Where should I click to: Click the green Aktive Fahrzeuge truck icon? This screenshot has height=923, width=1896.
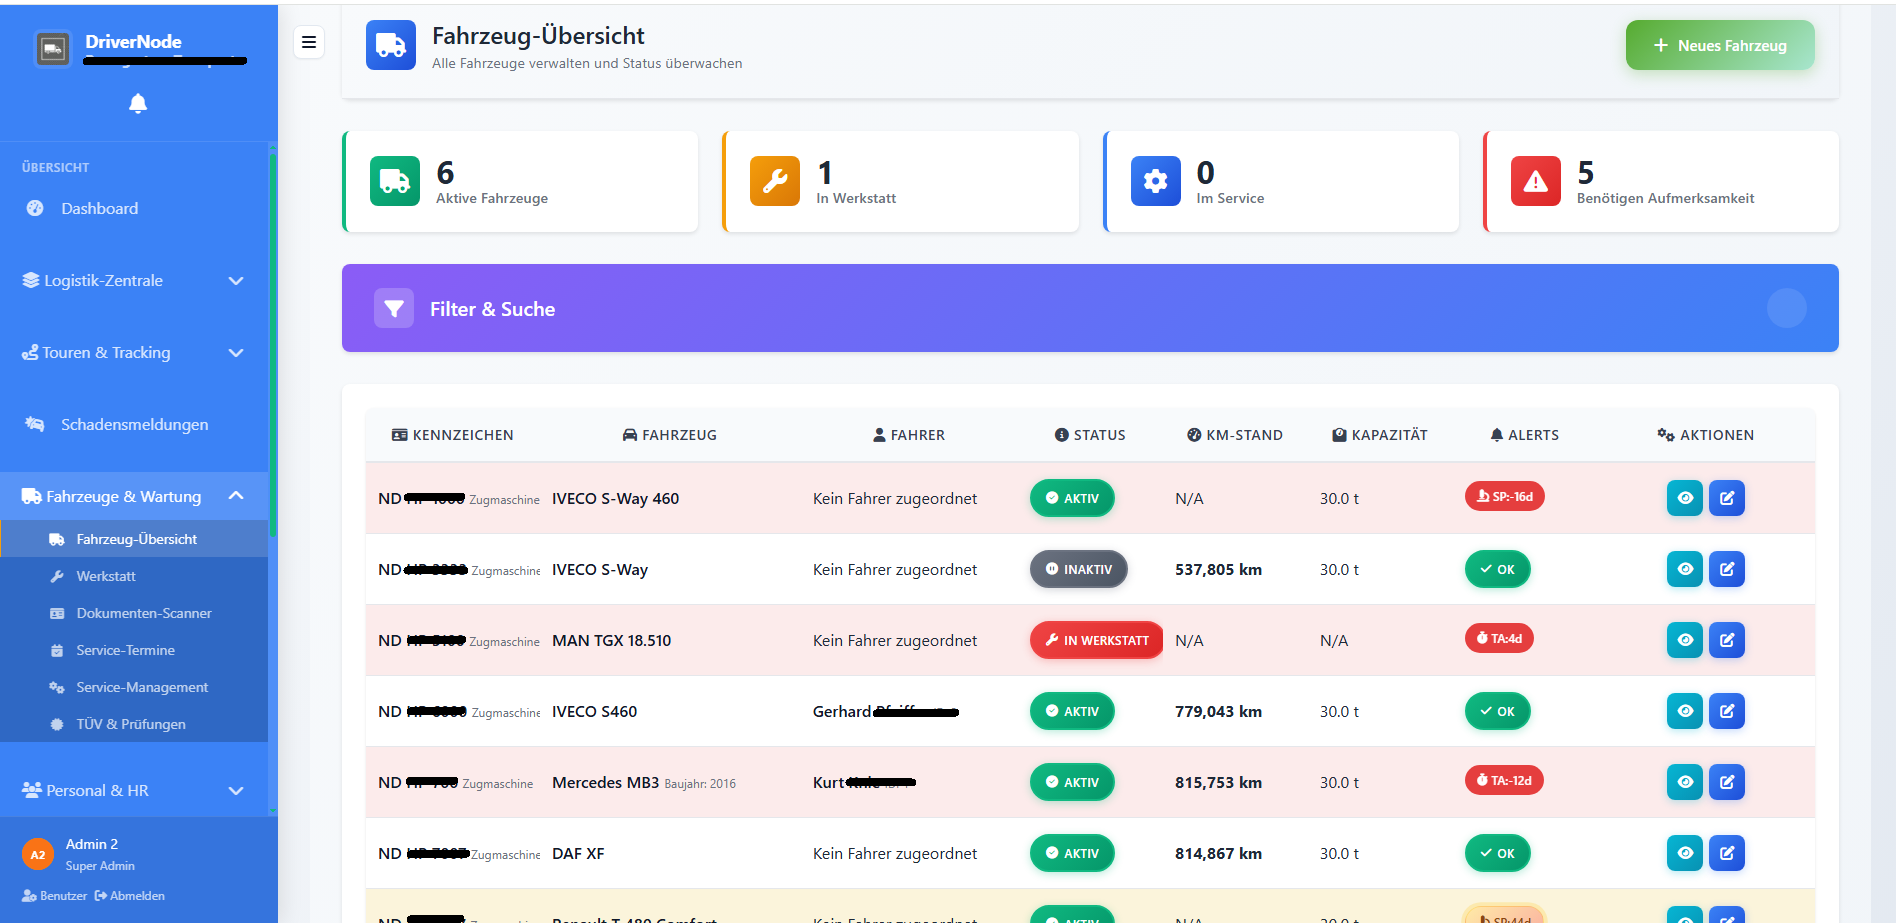point(395,181)
